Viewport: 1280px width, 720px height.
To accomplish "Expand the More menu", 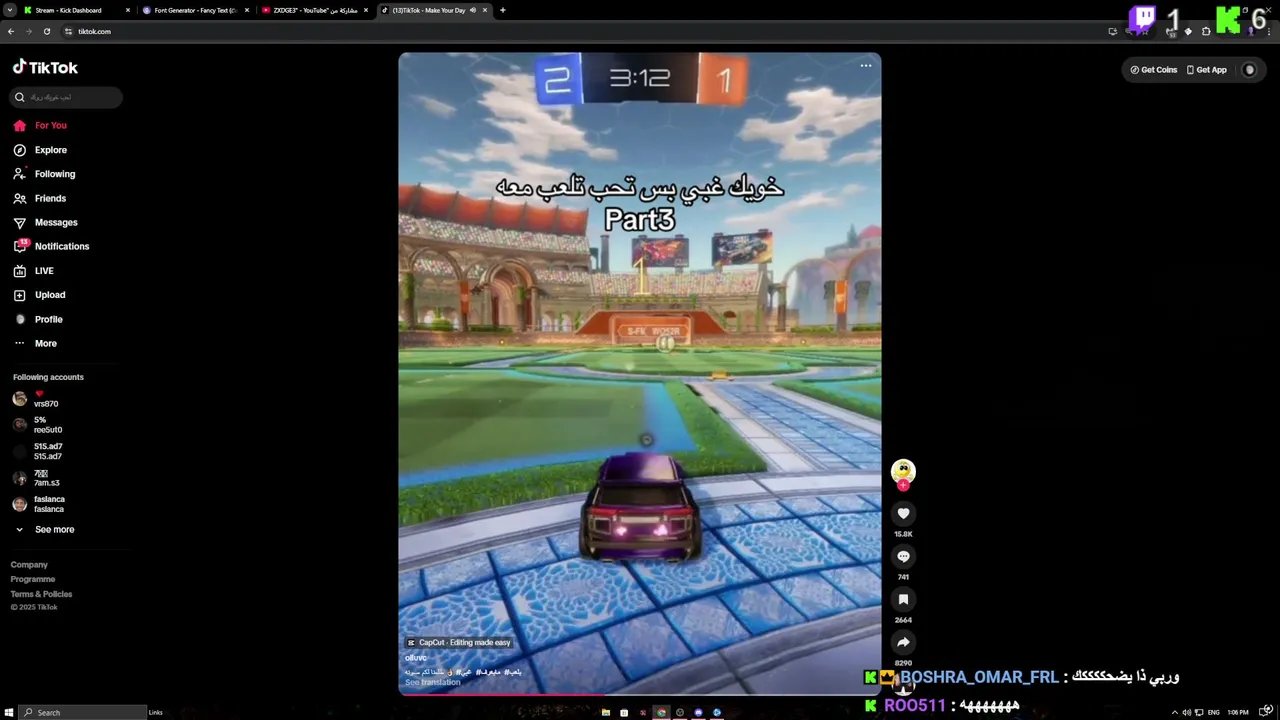I will [x=45, y=343].
